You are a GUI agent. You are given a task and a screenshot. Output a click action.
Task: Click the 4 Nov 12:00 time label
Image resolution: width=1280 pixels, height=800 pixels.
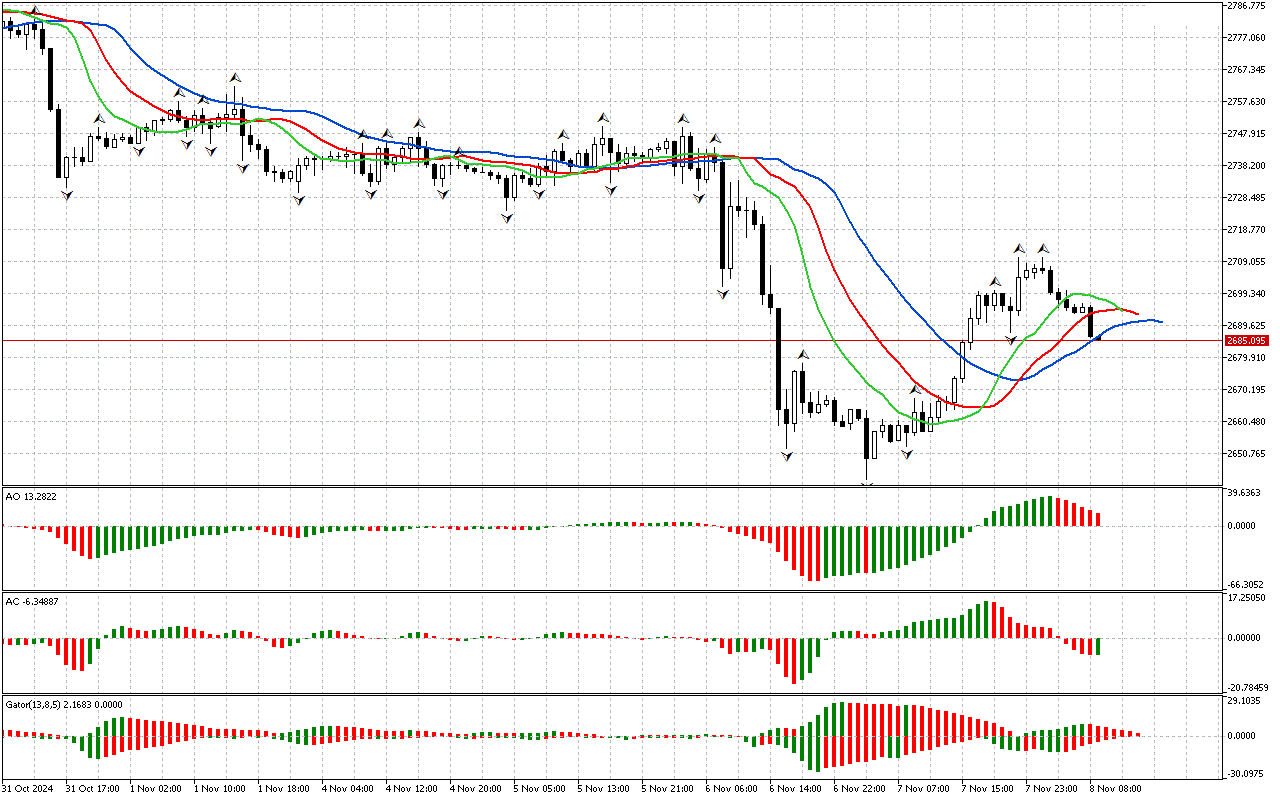coord(412,789)
